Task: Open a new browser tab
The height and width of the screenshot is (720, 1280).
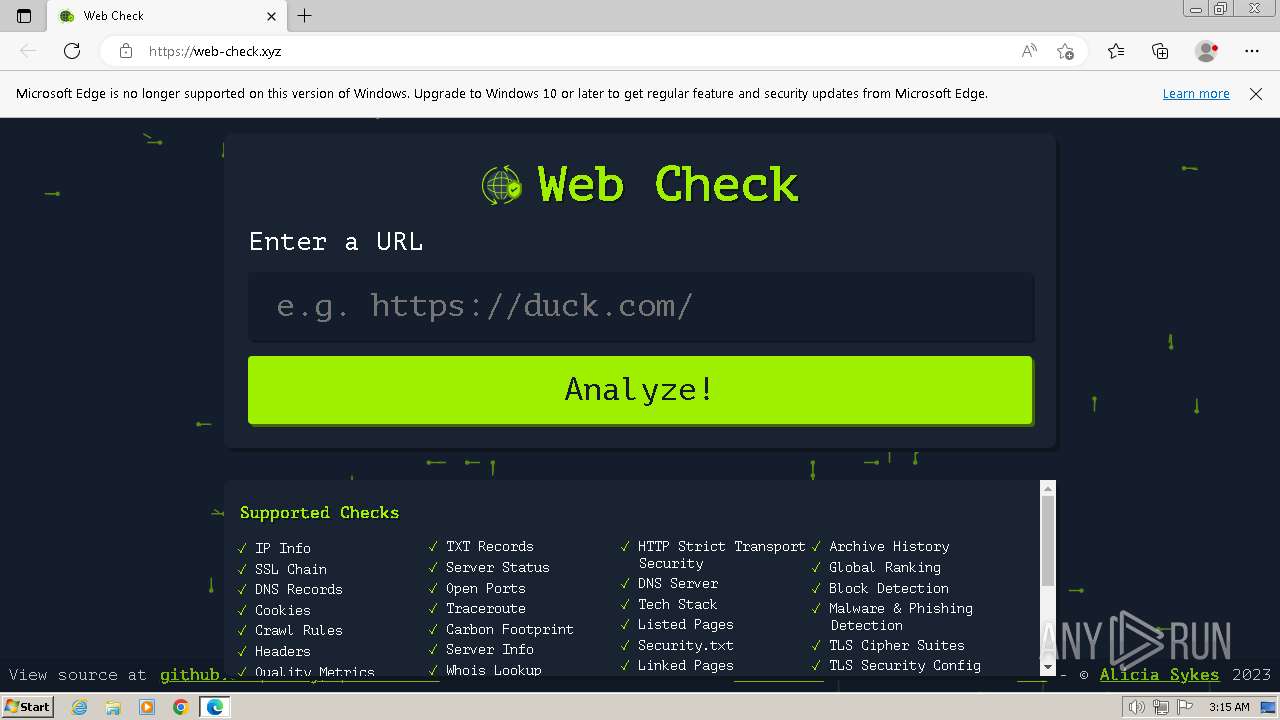Action: [x=305, y=16]
